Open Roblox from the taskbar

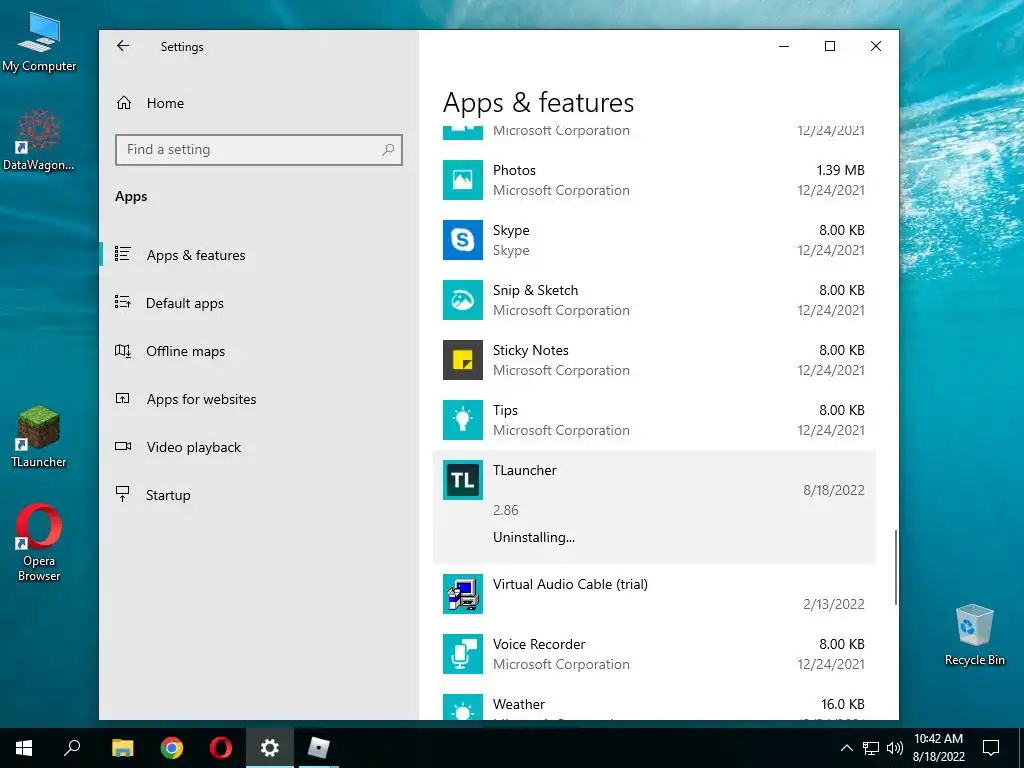tap(319, 748)
